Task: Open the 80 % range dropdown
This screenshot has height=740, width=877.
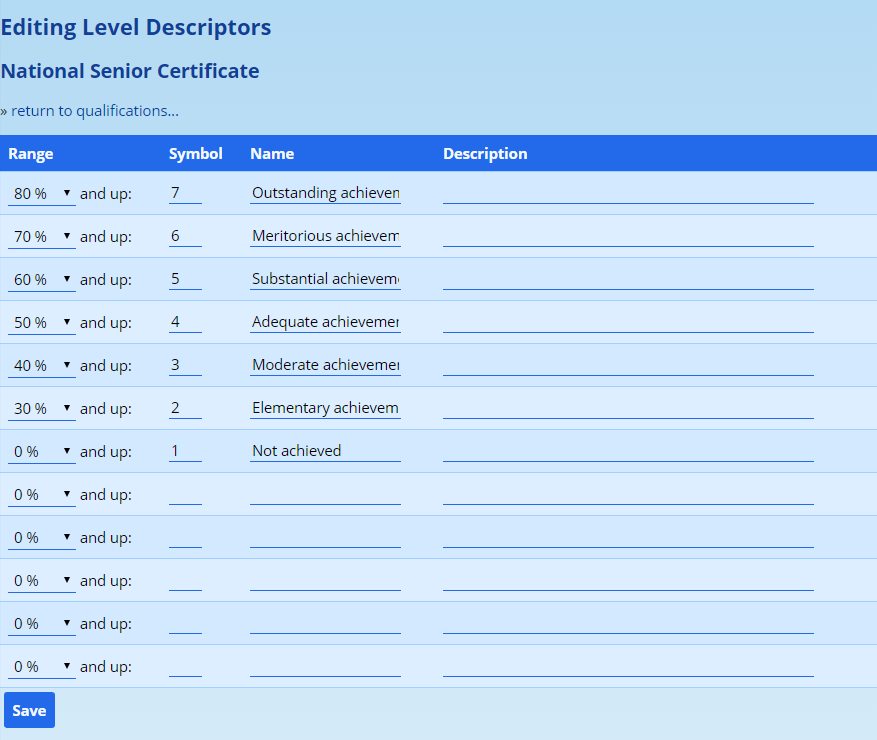Action: [41, 193]
